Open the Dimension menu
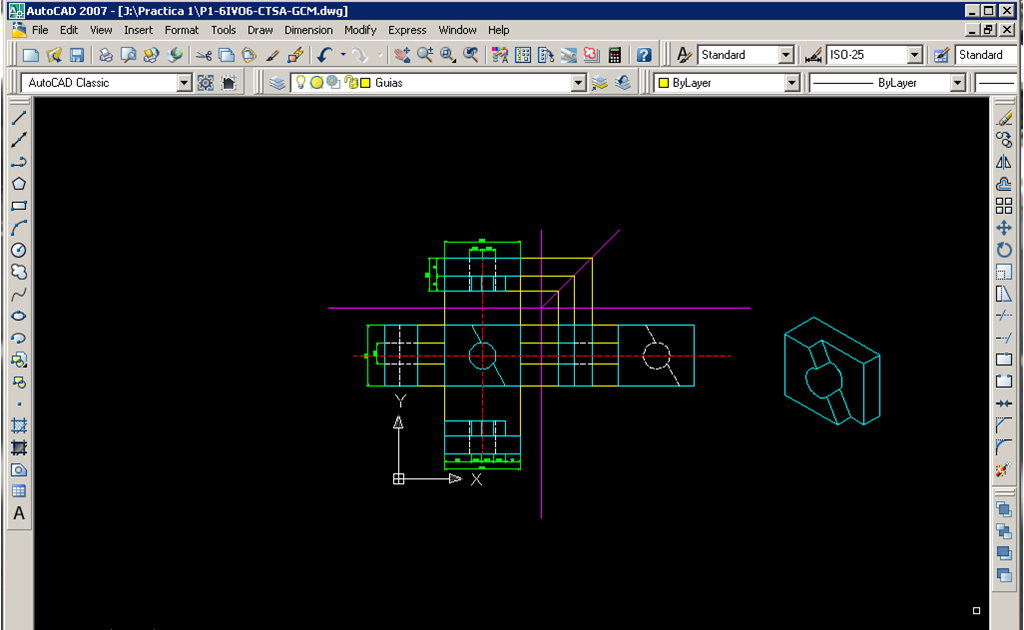The height and width of the screenshot is (630, 1024). tap(308, 30)
